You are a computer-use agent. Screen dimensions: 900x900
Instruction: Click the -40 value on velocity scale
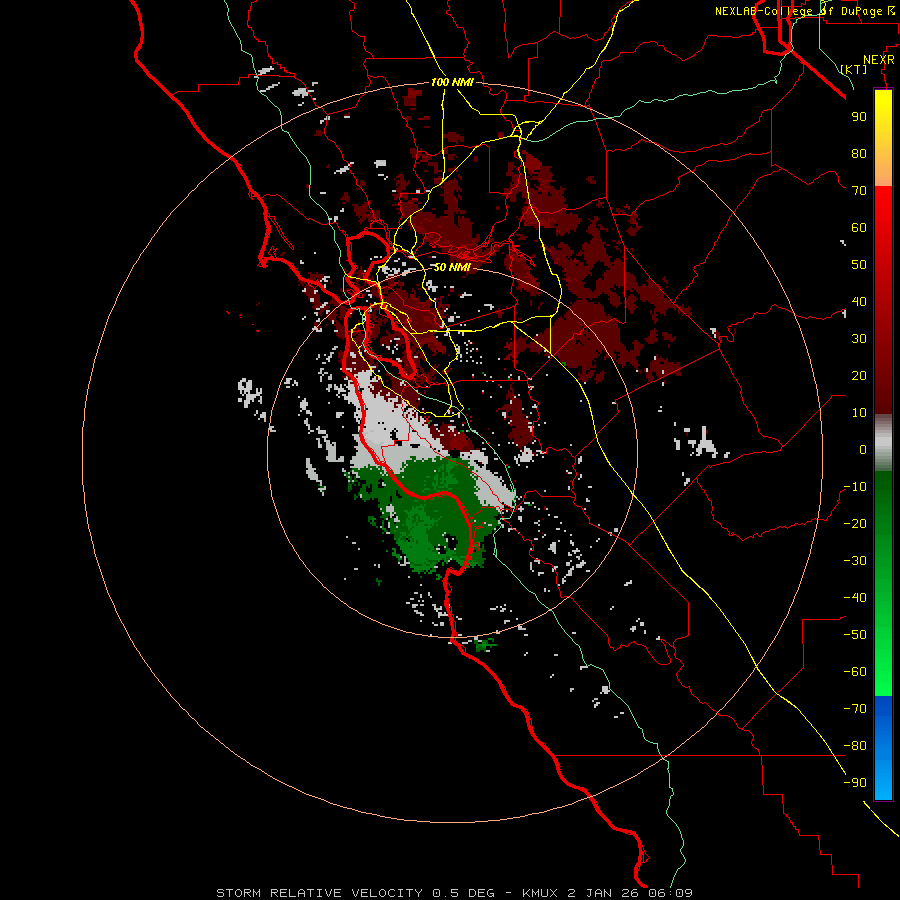coord(855,598)
